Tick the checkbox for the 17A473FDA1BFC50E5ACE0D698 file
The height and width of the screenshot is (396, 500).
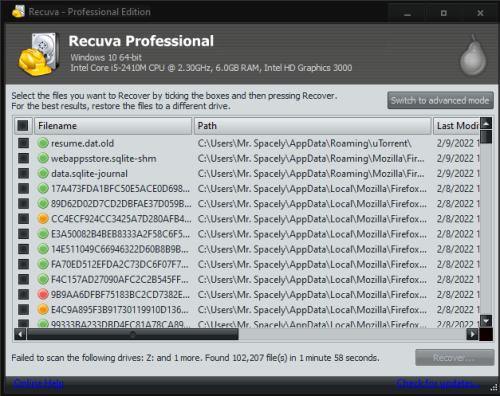coord(23,189)
